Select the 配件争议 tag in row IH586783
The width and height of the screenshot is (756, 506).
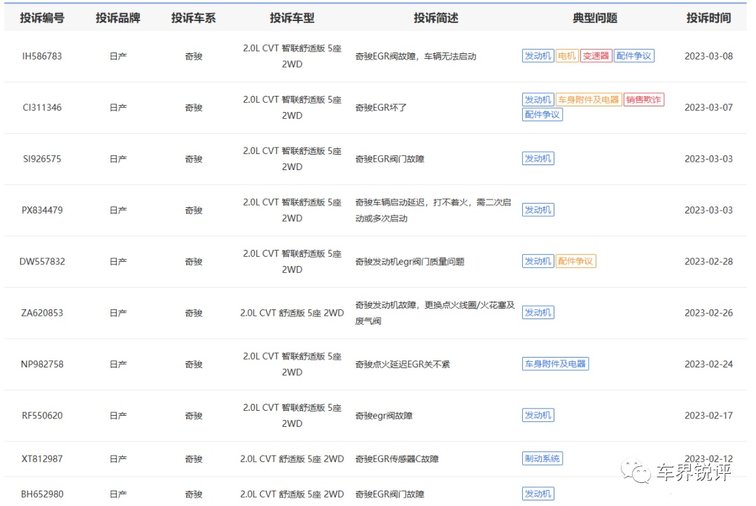[634, 56]
